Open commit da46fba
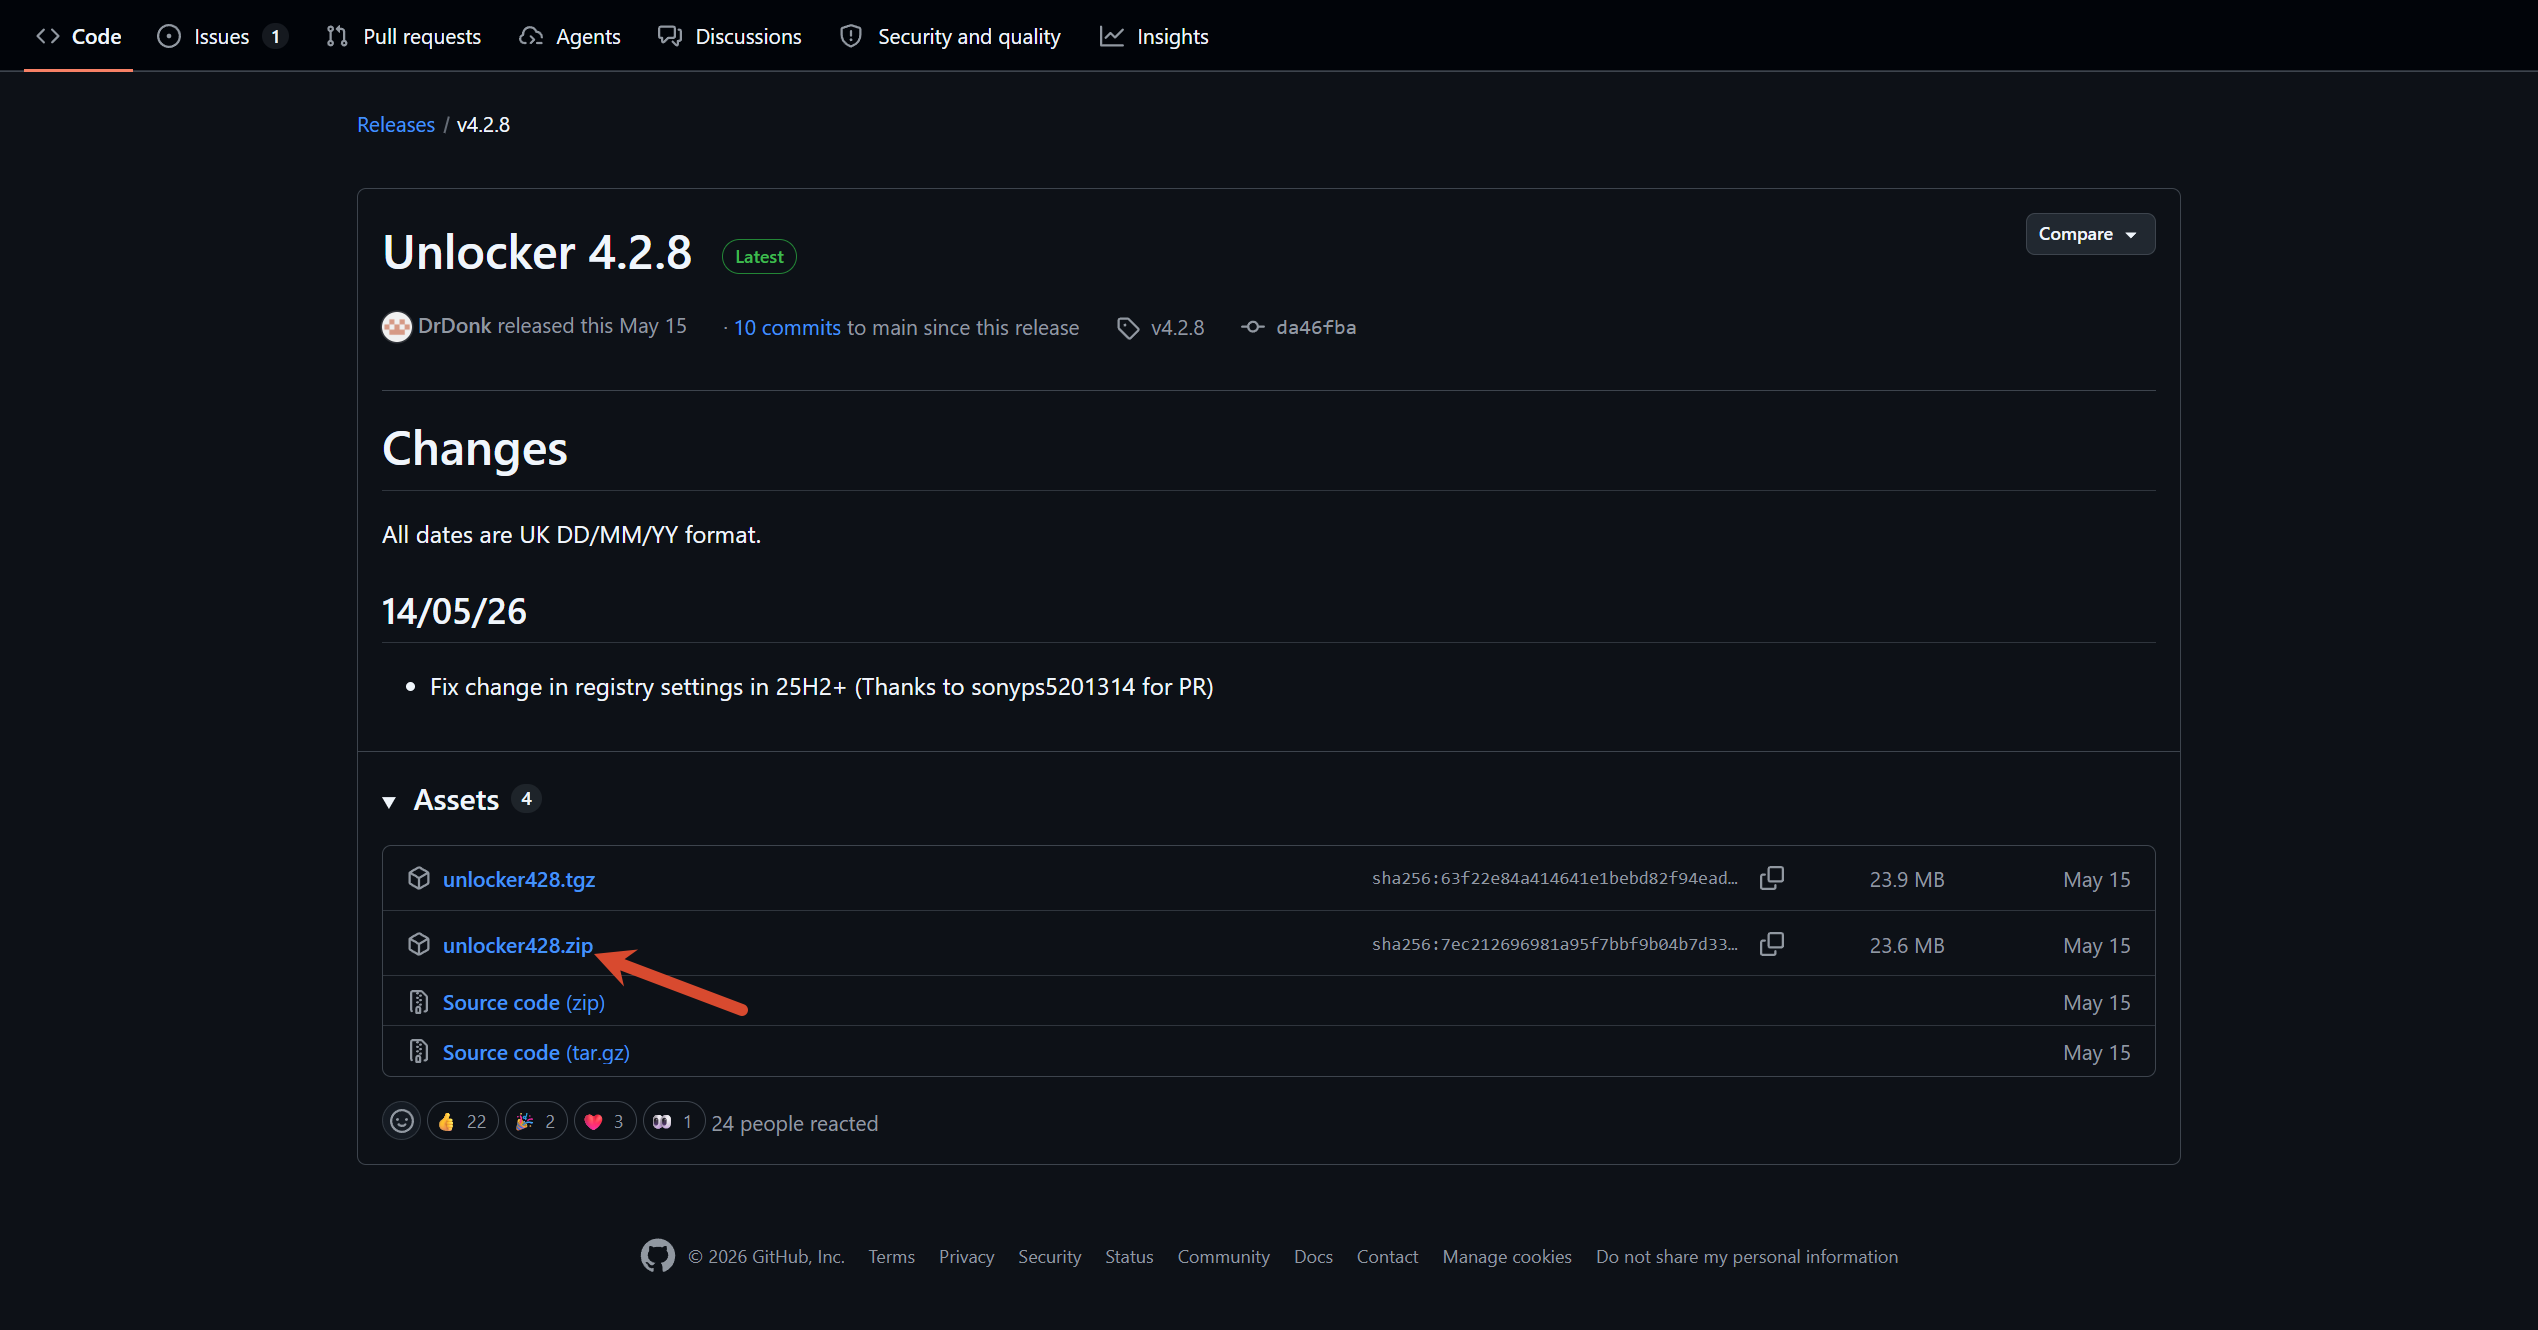The image size is (2538, 1330). tap(1316, 327)
